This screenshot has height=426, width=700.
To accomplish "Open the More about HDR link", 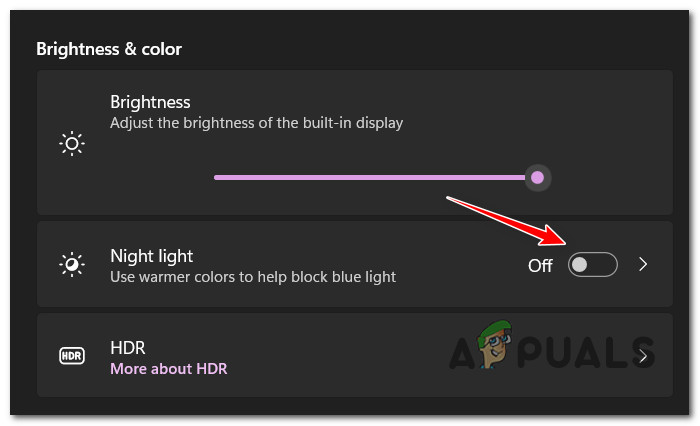I will pyautogui.click(x=168, y=369).
